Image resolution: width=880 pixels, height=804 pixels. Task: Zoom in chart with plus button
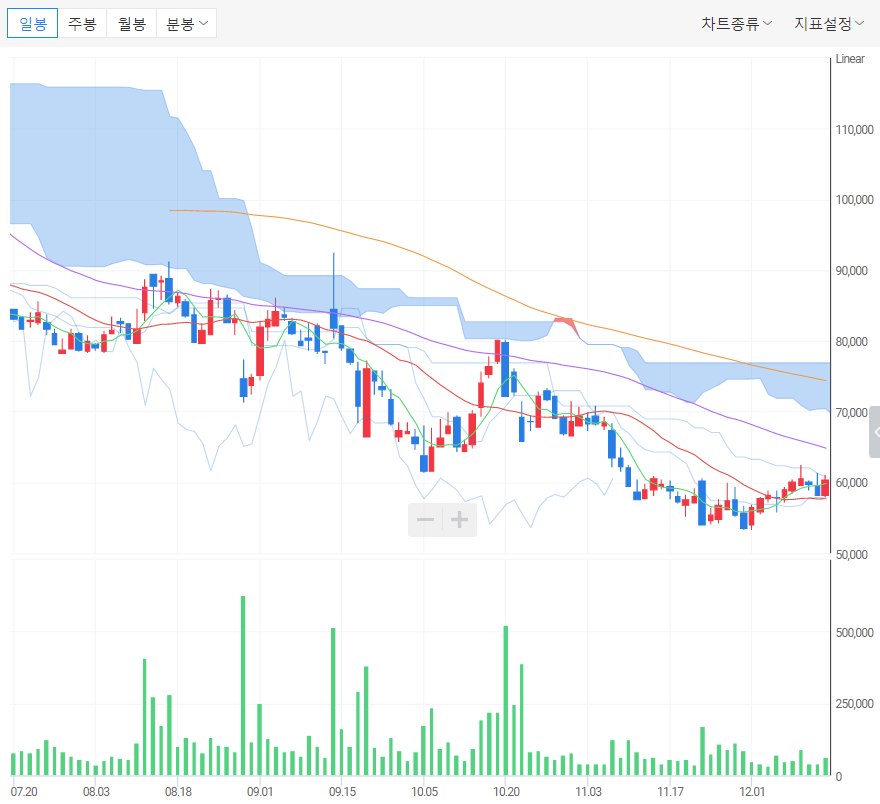point(460,520)
